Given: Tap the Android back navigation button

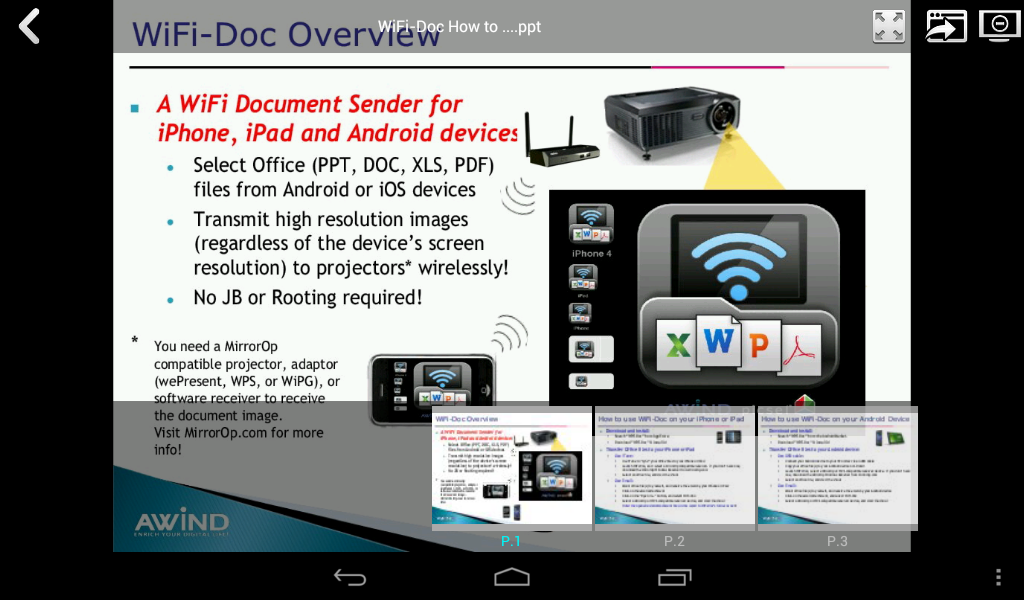Looking at the screenshot, I should pos(349,577).
